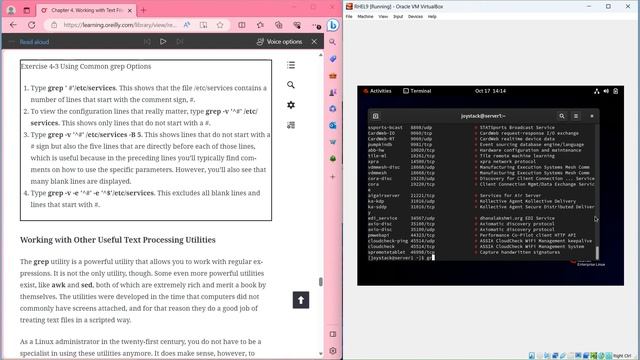Screen dimensions: 640x360
Task: Open Edge sidebar tools briefcase
Action: click(333, 76)
